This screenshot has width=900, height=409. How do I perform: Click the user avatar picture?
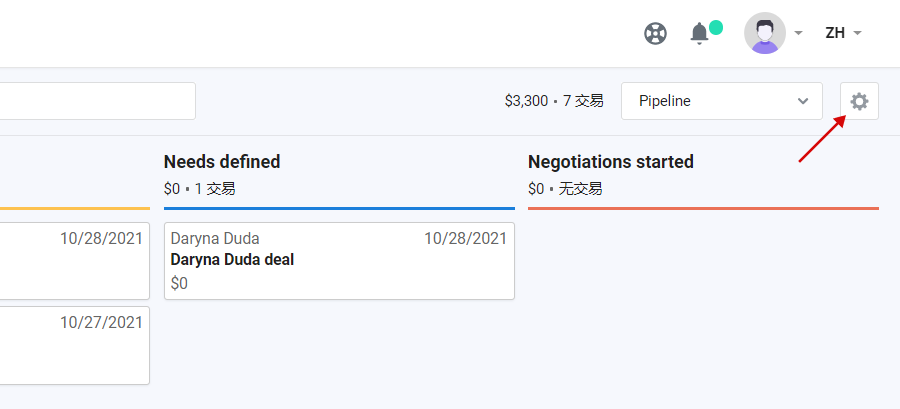coord(765,33)
